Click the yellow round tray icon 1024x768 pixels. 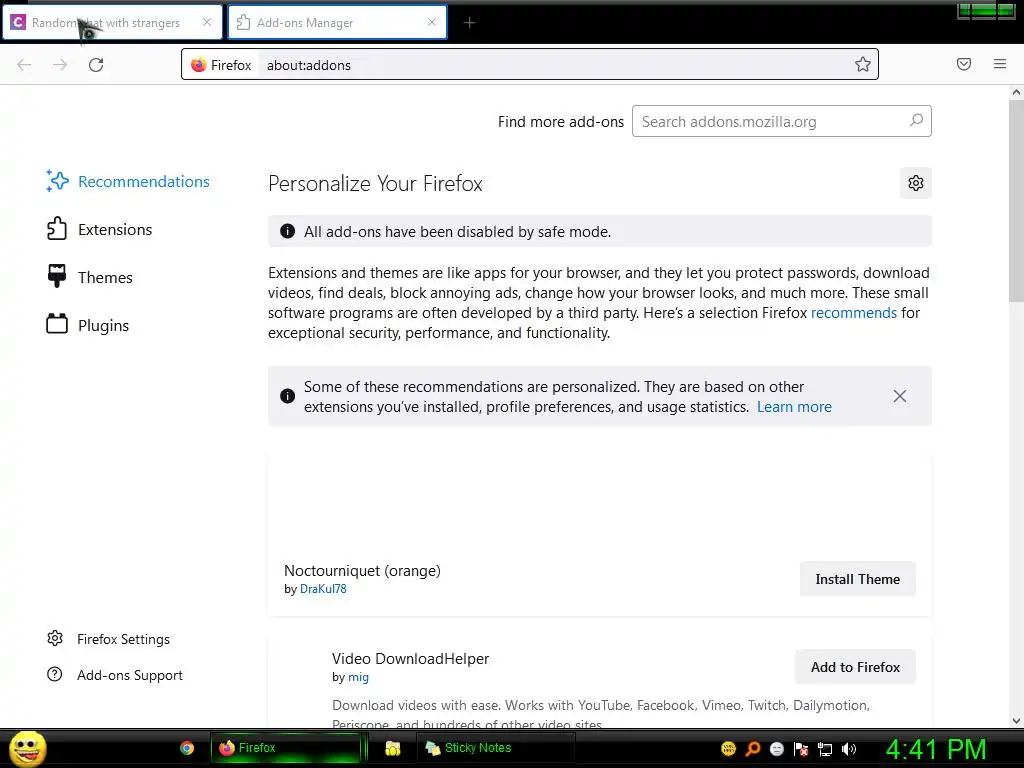pyautogui.click(x=728, y=748)
